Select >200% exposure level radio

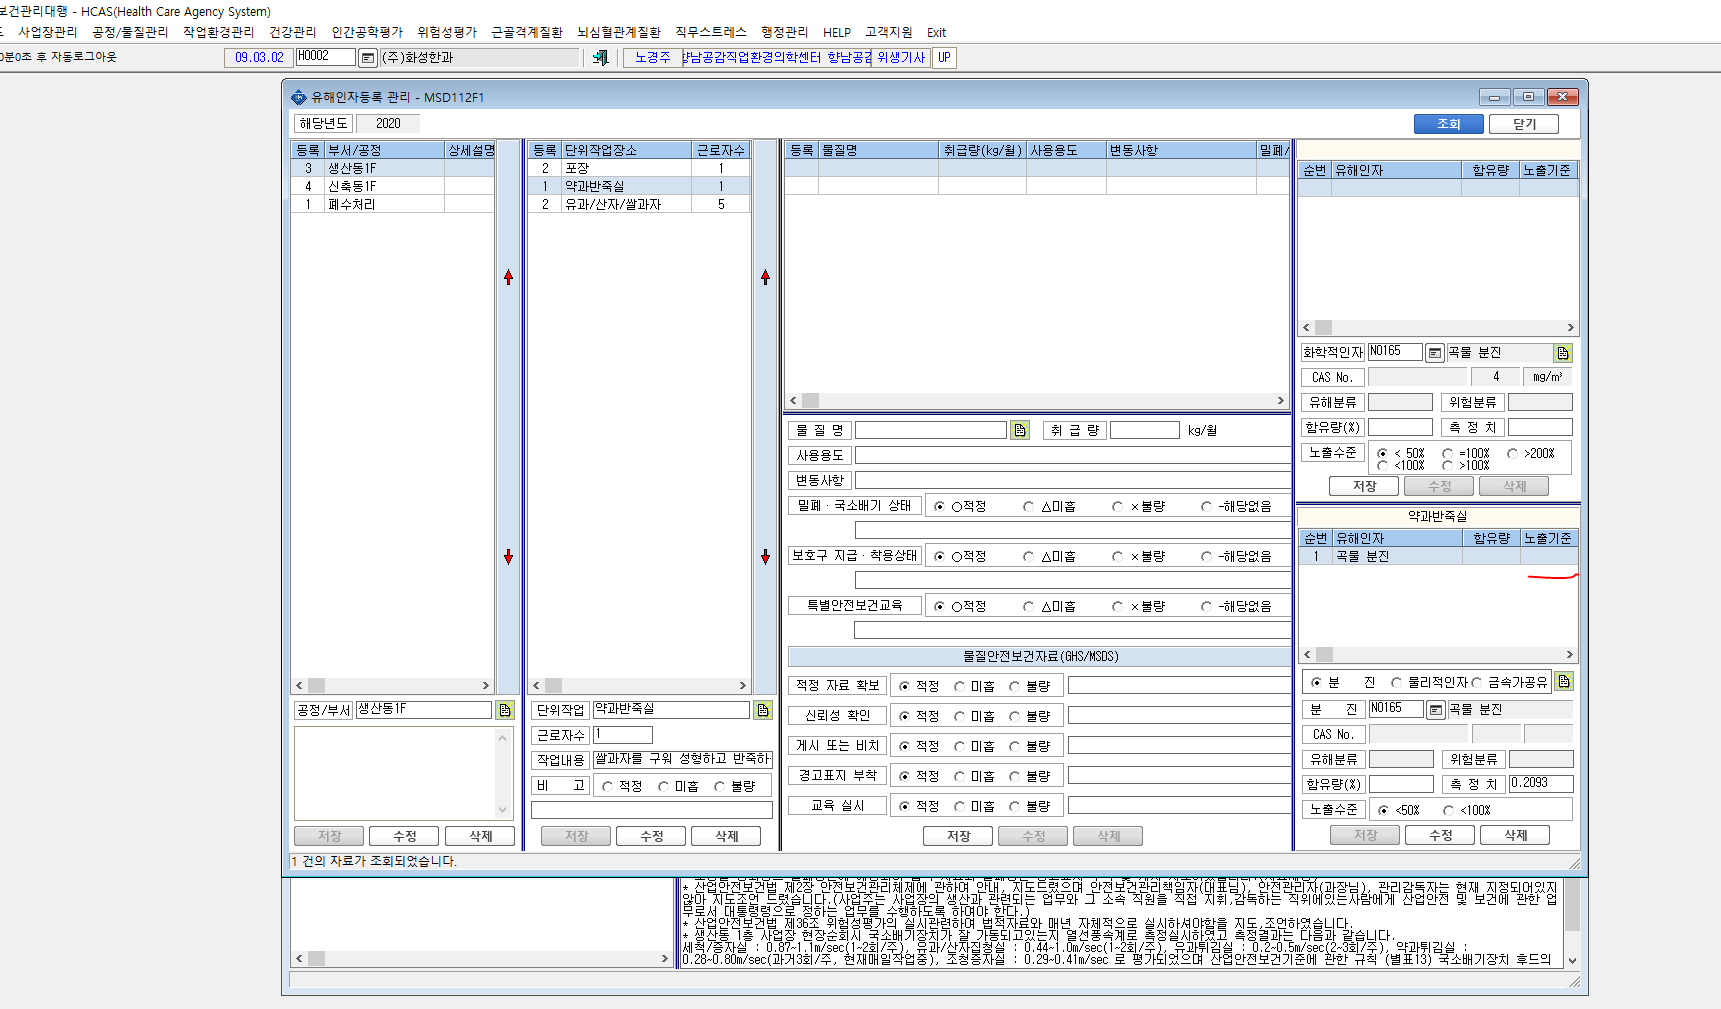point(1531,453)
